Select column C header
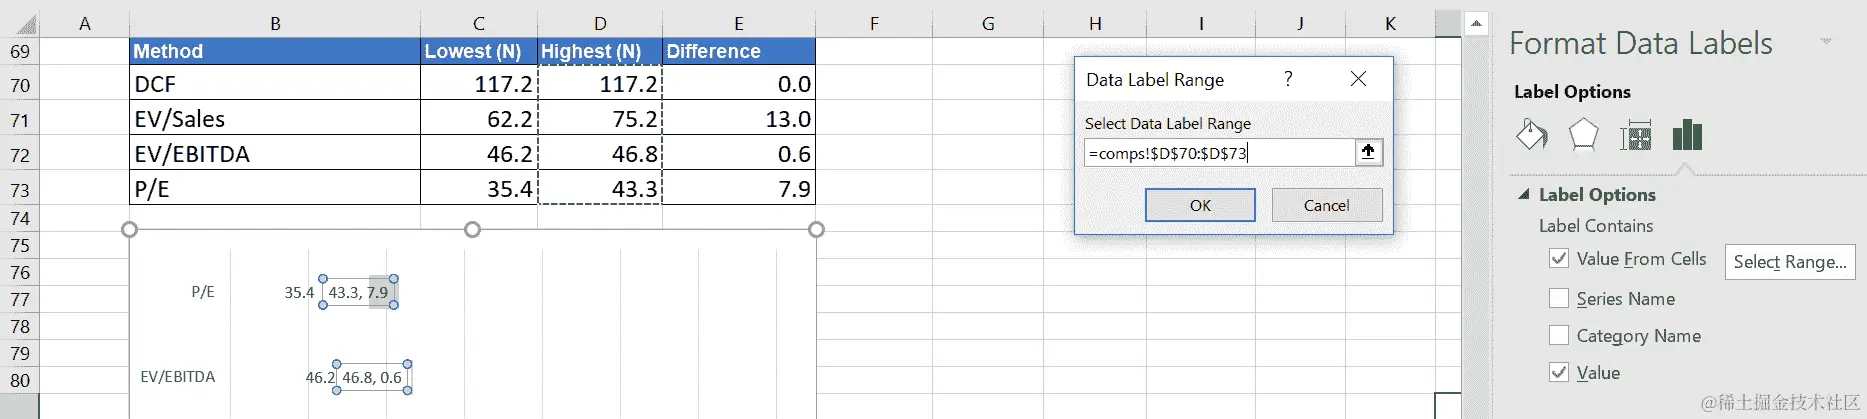This screenshot has width=1867, height=419. coord(479,24)
